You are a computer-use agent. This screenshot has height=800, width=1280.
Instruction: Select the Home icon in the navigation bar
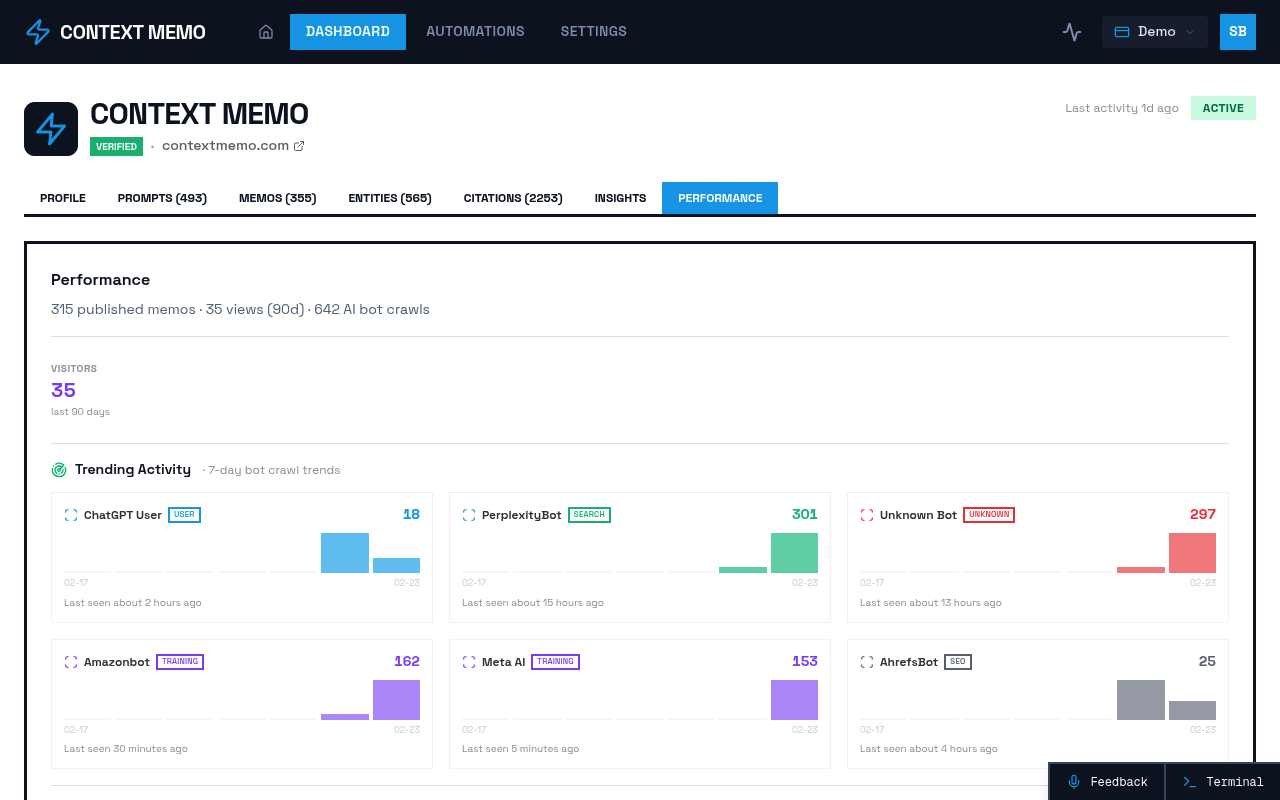265,31
